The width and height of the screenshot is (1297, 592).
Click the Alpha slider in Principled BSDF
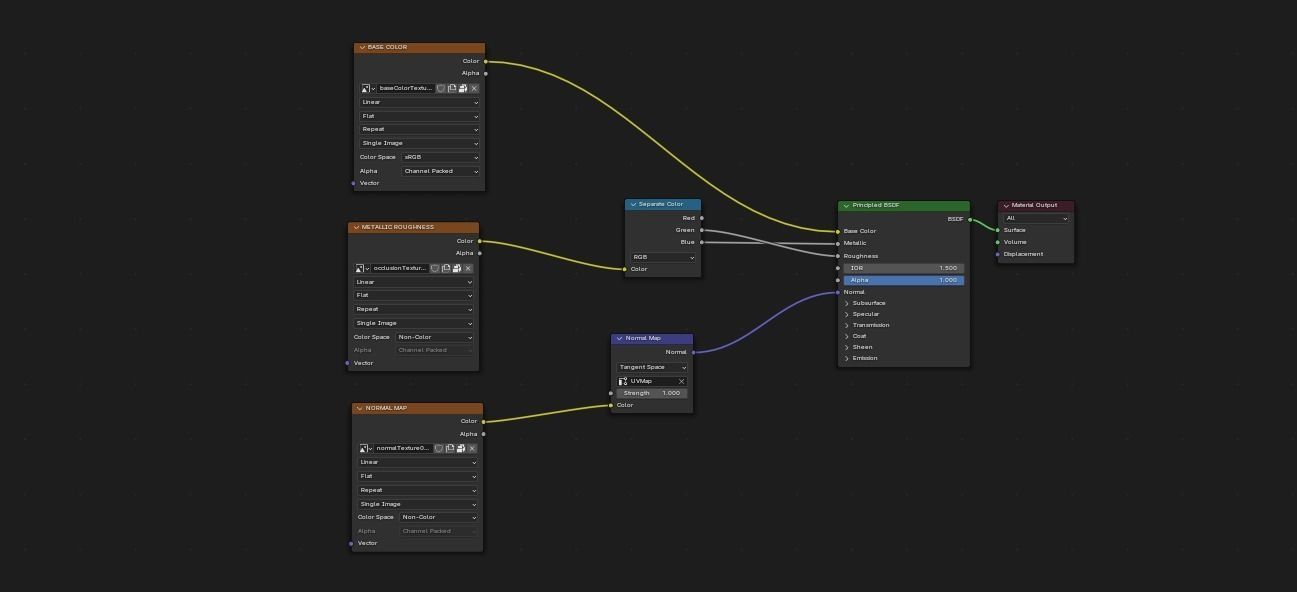[904, 280]
